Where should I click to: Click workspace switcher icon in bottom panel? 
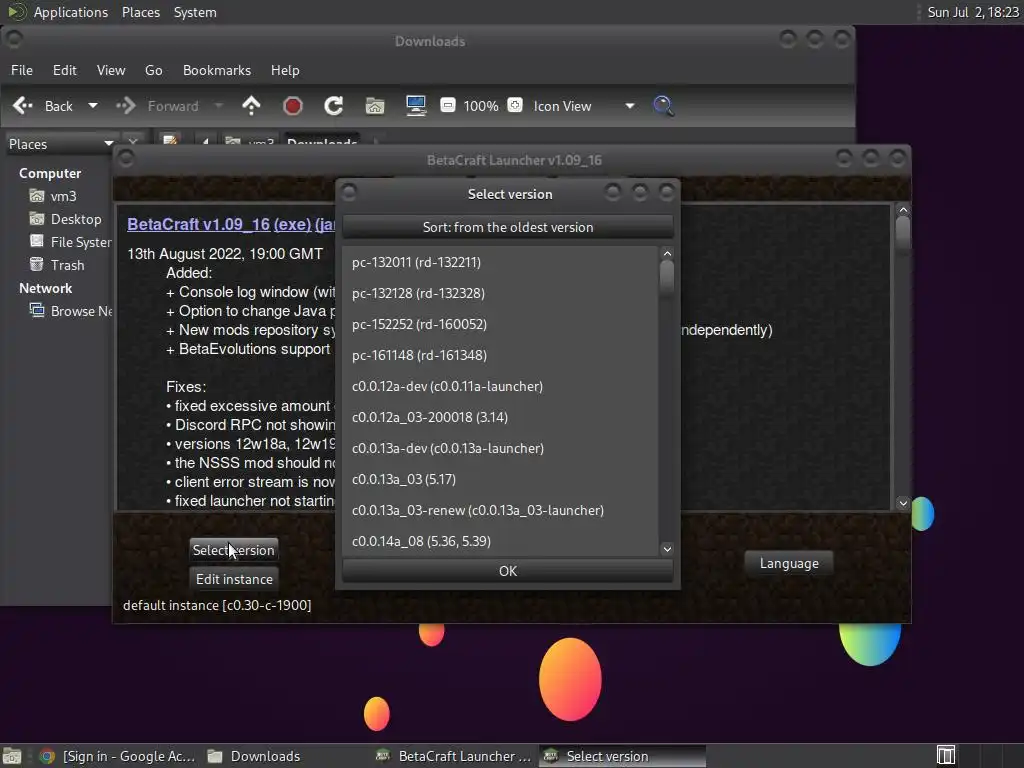[x=946, y=756]
